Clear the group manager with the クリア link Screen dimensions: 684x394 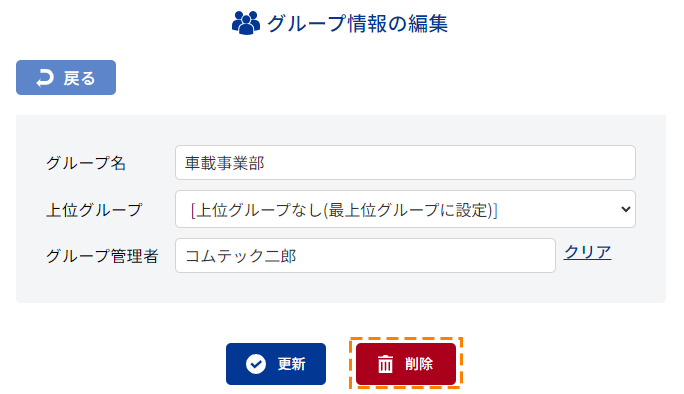tap(587, 252)
